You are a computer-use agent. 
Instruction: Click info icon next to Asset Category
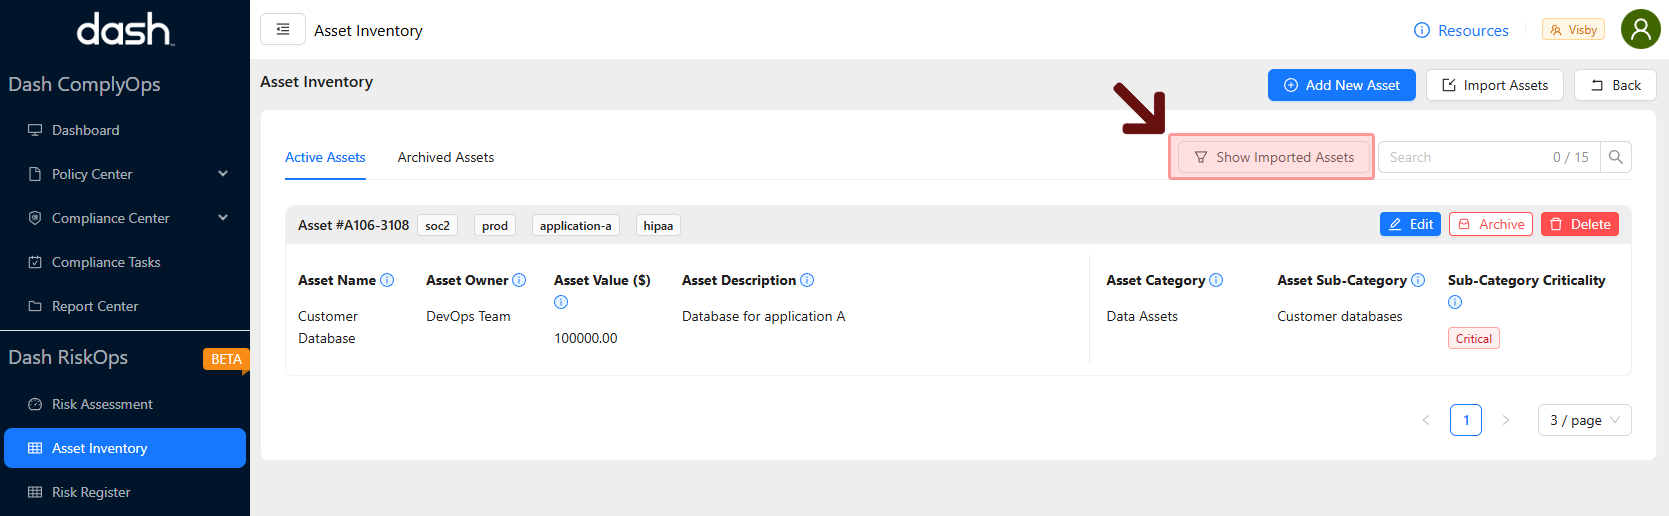pyautogui.click(x=1216, y=280)
